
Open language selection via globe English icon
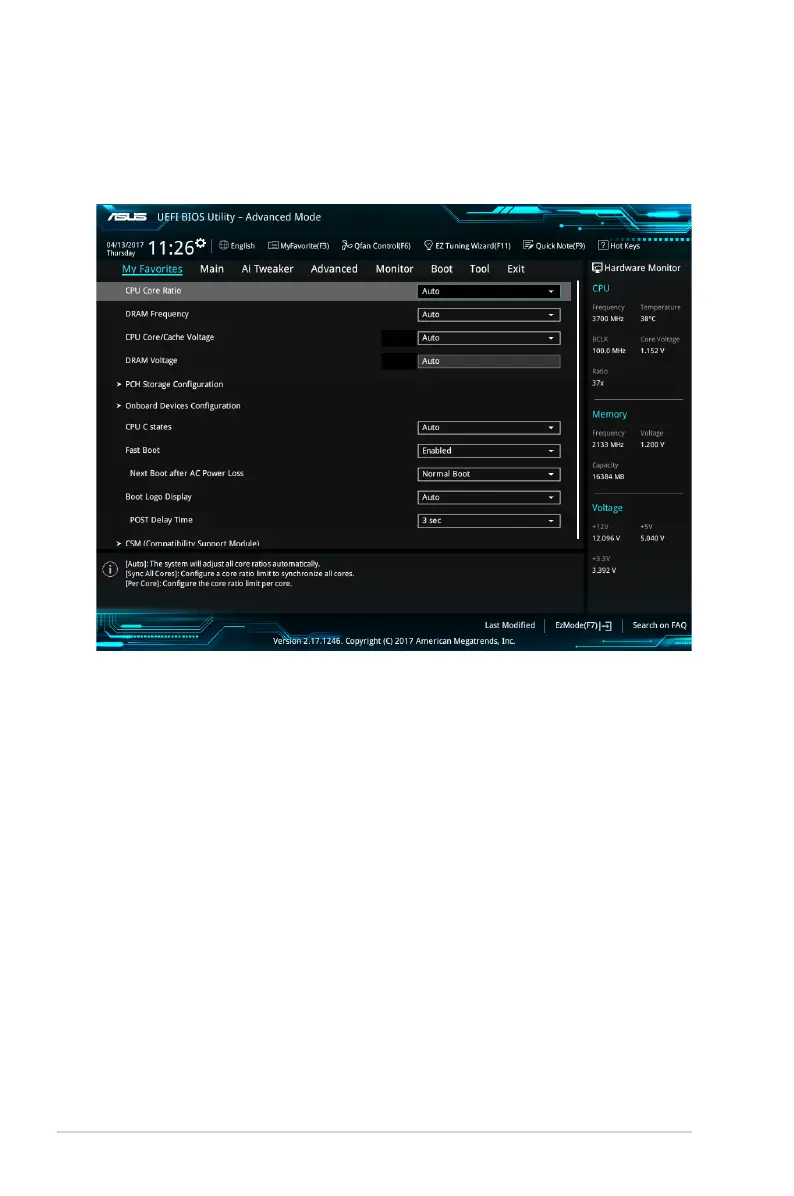pyautogui.click(x=237, y=246)
